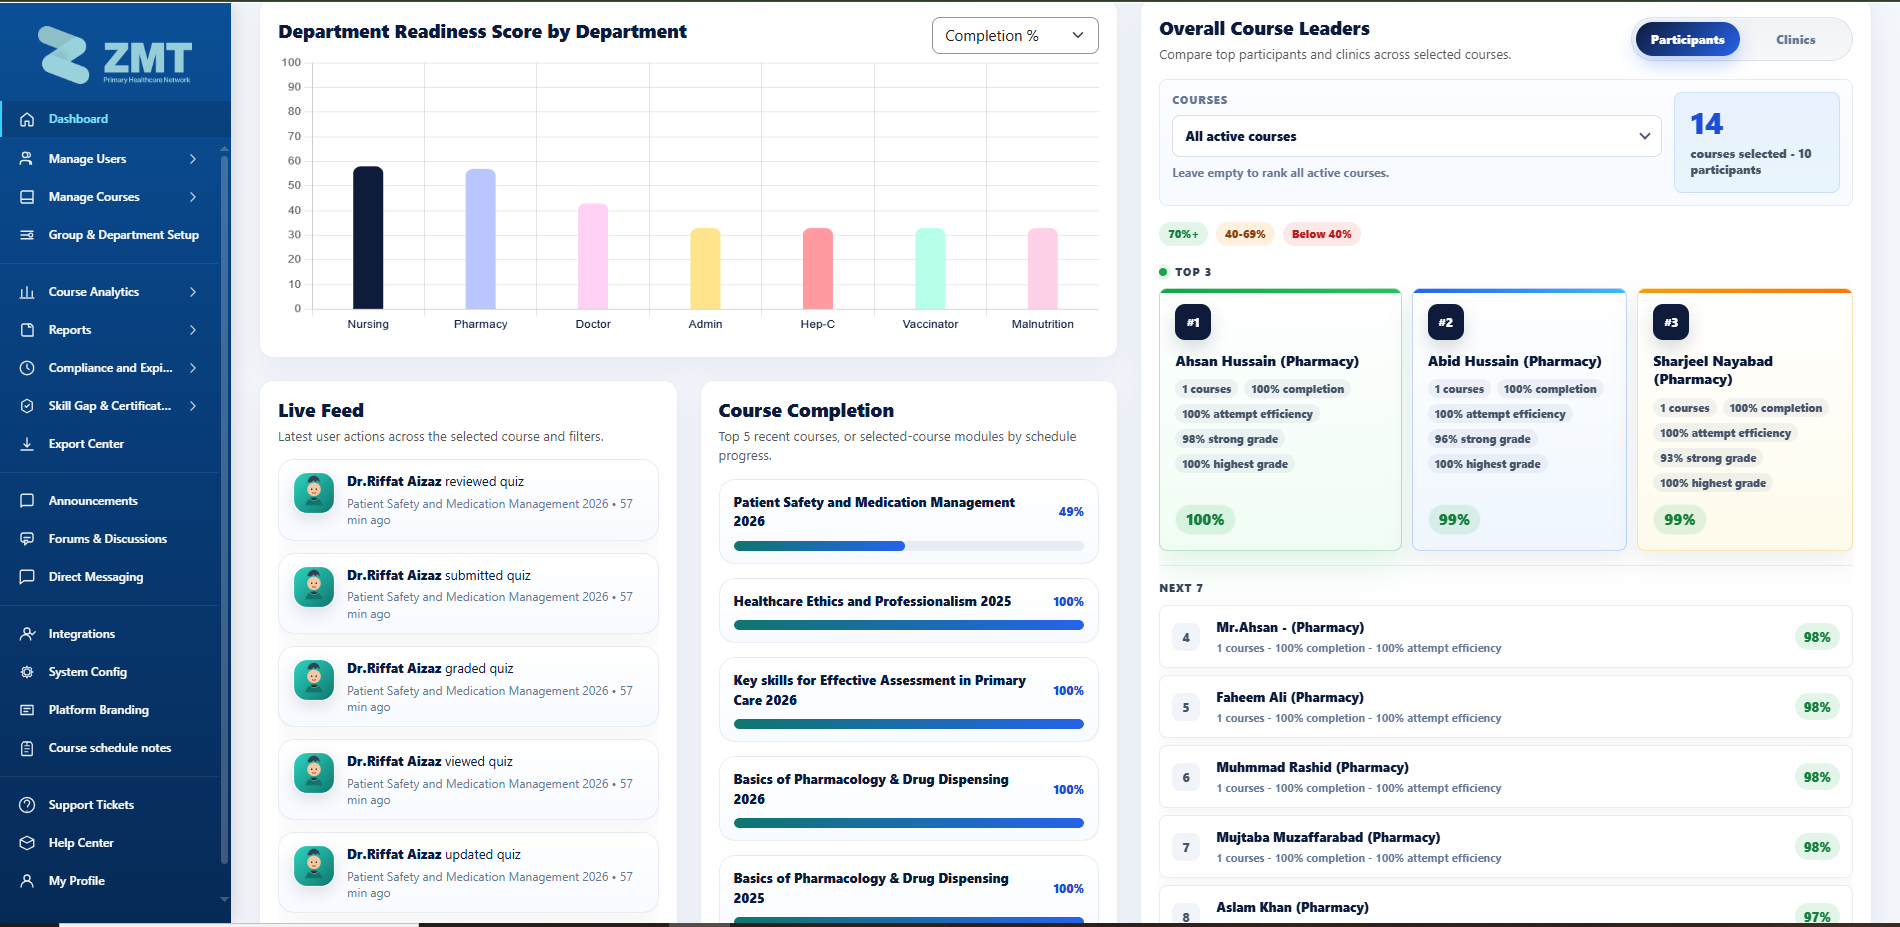Click the My Profile person icon
The width and height of the screenshot is (1900, 927).
pyautogui.click(x=27, y=881)
